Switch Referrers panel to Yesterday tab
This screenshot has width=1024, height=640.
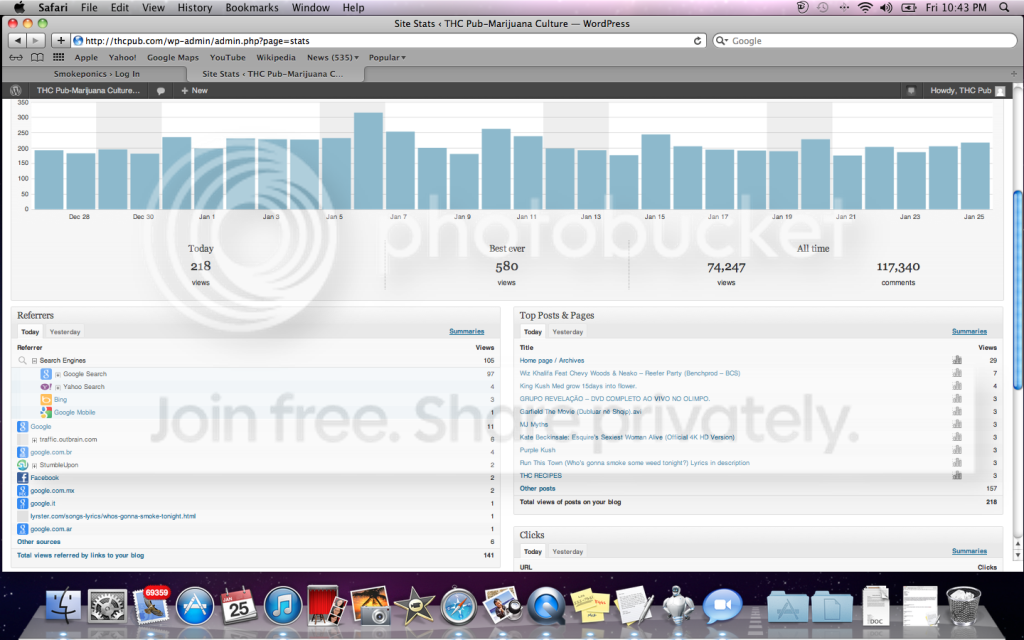point(65,332)
